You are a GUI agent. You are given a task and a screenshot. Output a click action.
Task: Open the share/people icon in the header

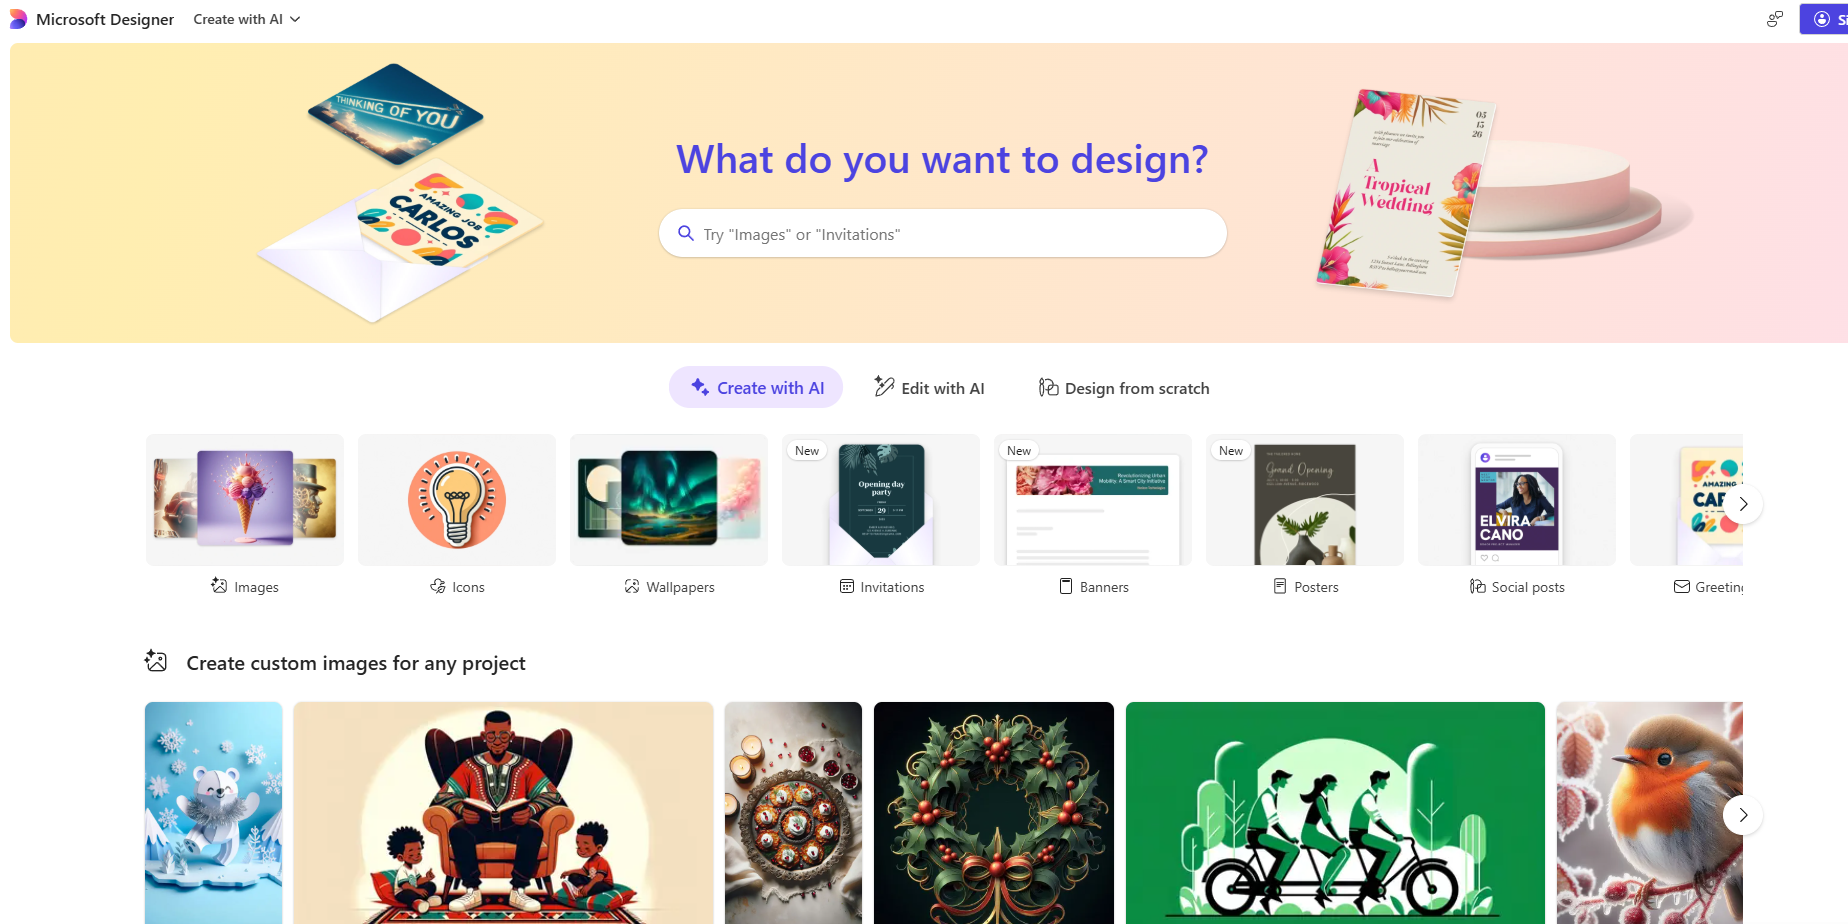click(1774, 19)
